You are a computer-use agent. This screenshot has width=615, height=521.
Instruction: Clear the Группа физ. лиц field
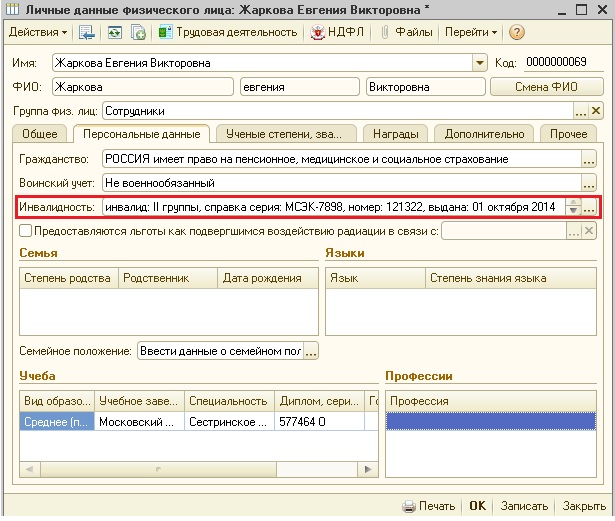pos(595,111)
